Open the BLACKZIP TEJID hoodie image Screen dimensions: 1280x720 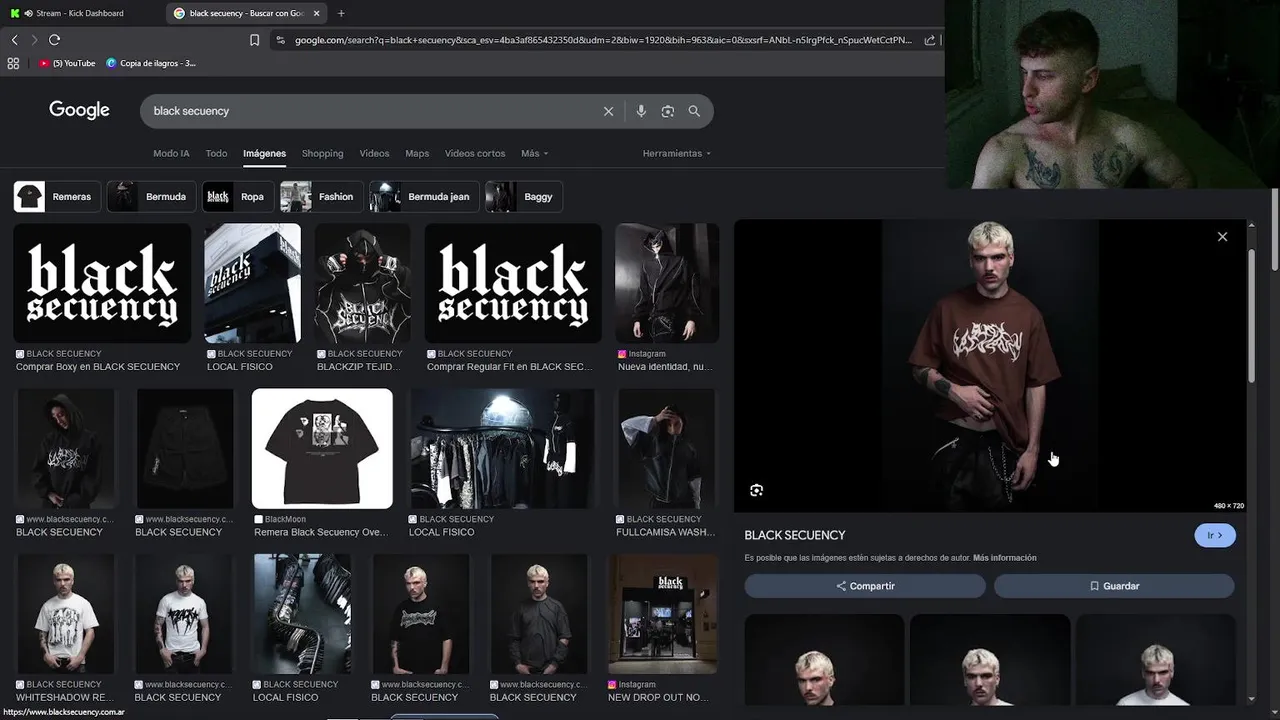[362, 283]
